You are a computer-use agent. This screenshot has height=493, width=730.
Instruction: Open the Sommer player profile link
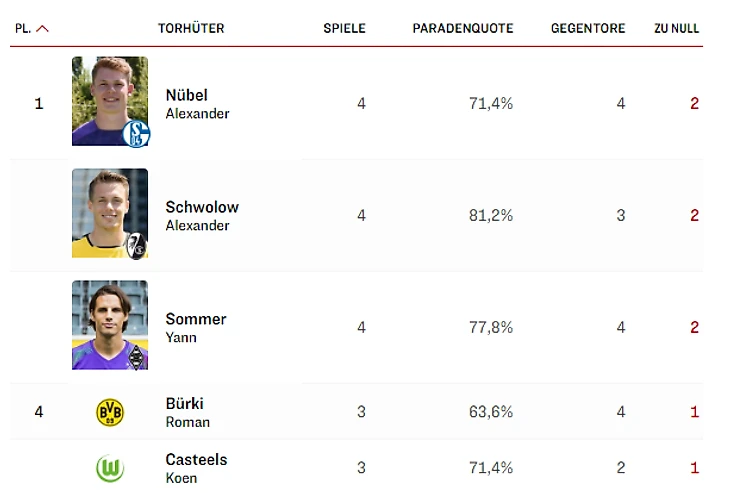pyautogui.click(x=196, y=319)
